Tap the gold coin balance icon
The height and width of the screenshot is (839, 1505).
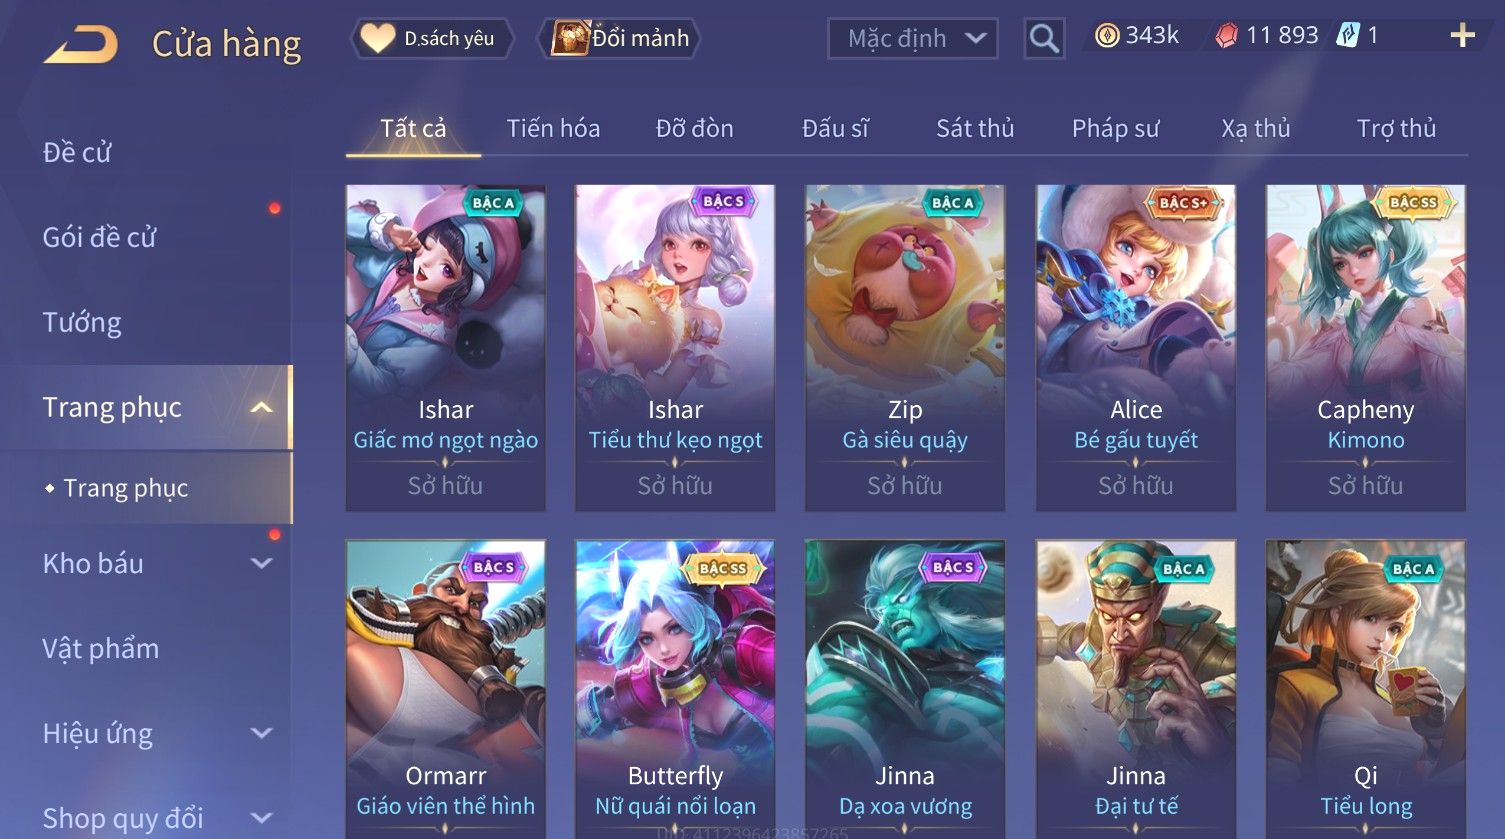pyautogui.click(x=1107, y=36)
